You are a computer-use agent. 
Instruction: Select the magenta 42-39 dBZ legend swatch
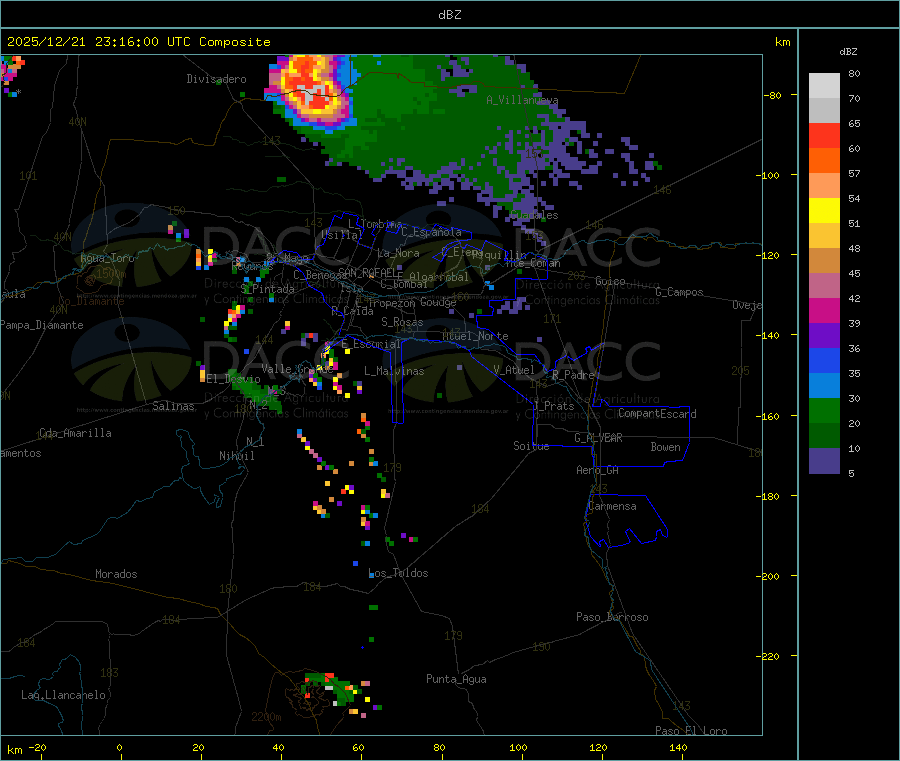click(x=824, y=310)
